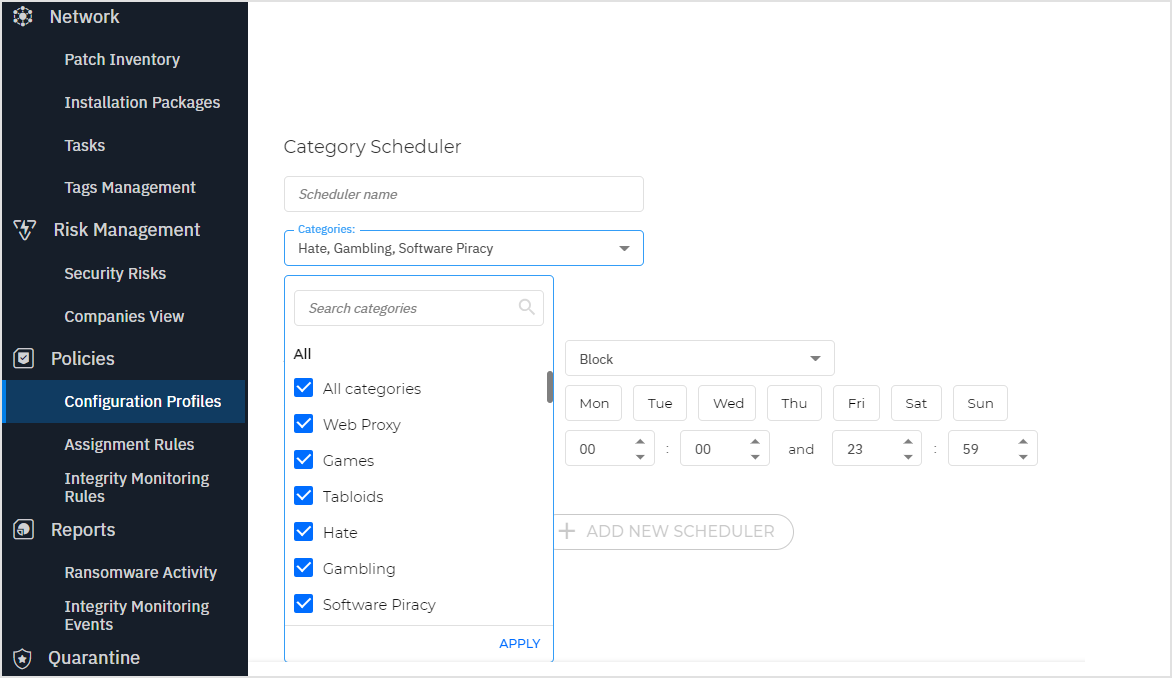Uncheck the Gambling category
Image resolution: width=1172 pixels, height=678 pixels.
(x=303, y=568)
